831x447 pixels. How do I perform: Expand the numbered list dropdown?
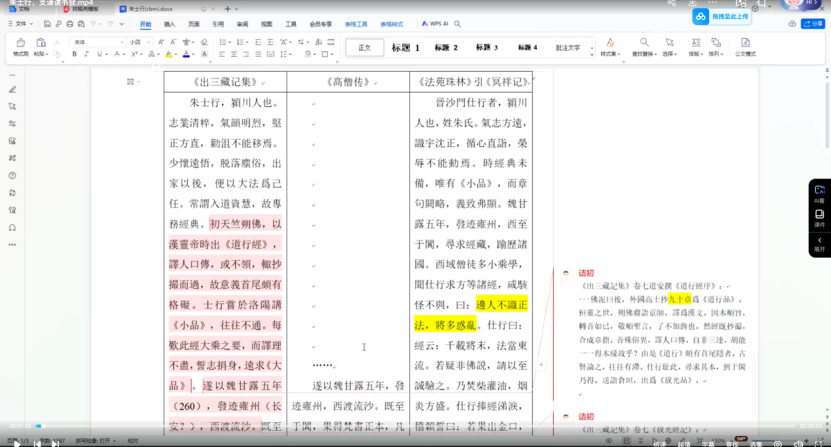[x=247, y=42]
